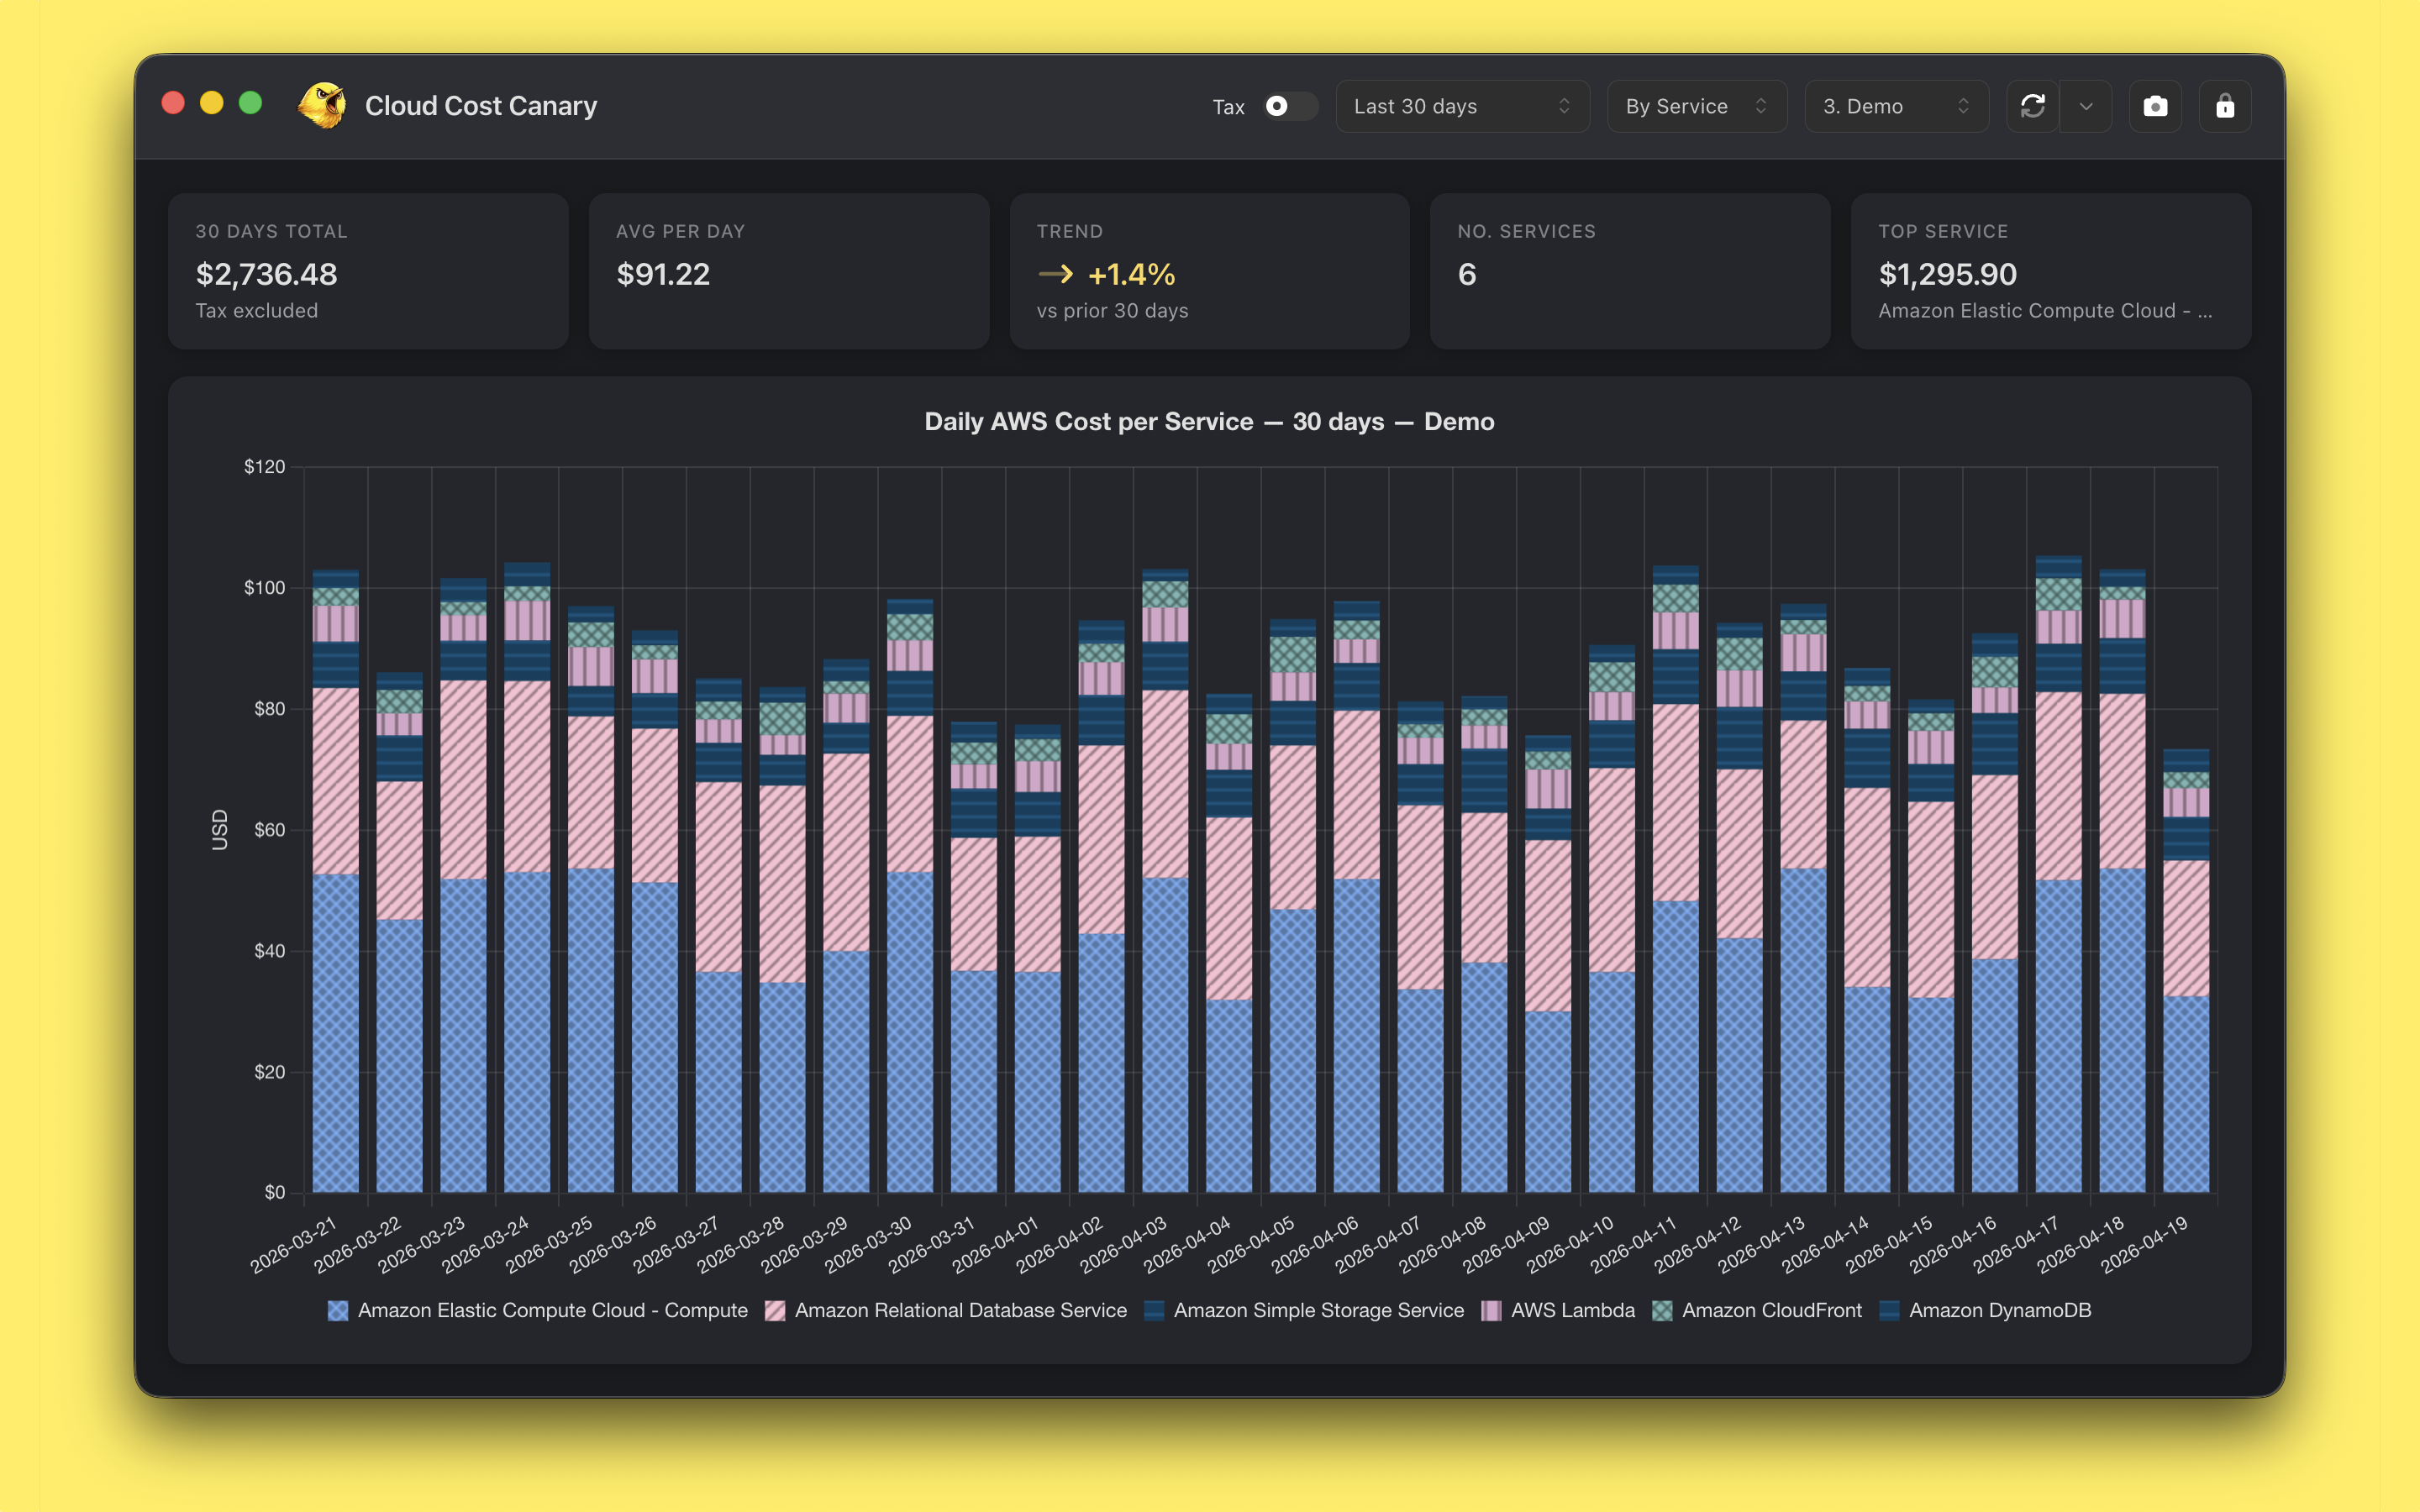Open the 3. Demo profile dropdown
The width and height of the screenshot is (2420, 1512).
coord(1896,106)
